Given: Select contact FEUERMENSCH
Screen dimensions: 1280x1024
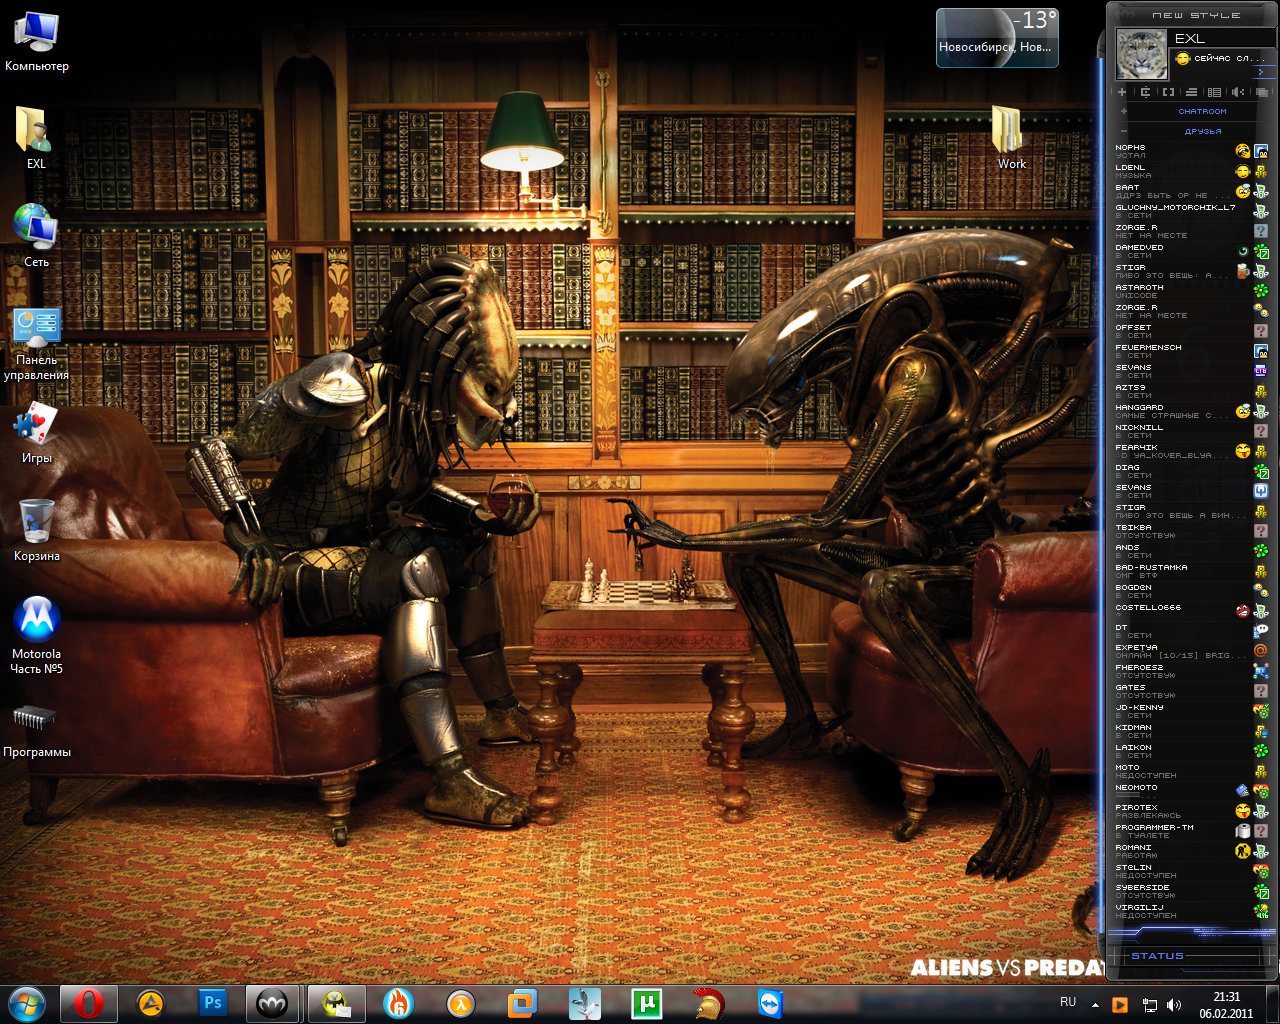Looking at the screenshot, I should pos(1192,351).
